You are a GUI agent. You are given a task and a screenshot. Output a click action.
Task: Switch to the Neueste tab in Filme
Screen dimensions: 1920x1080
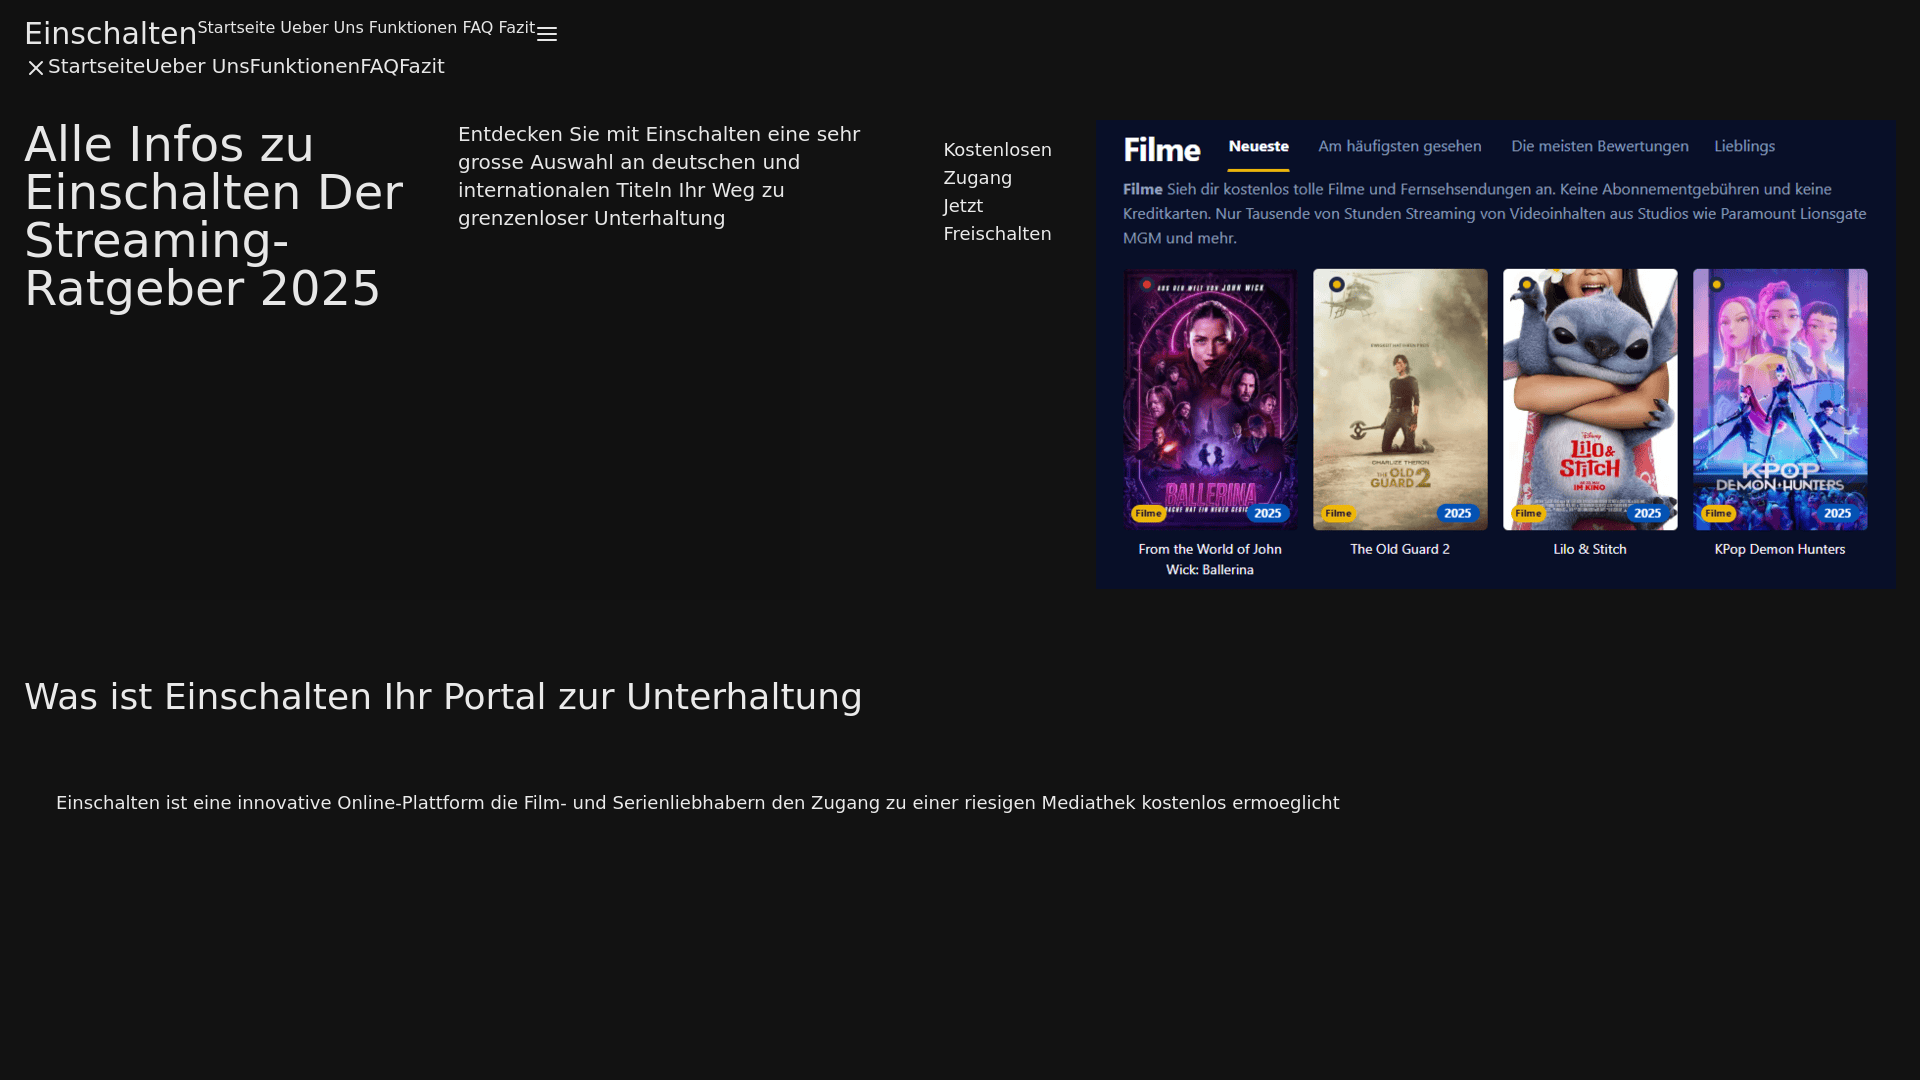[1258, 147]
